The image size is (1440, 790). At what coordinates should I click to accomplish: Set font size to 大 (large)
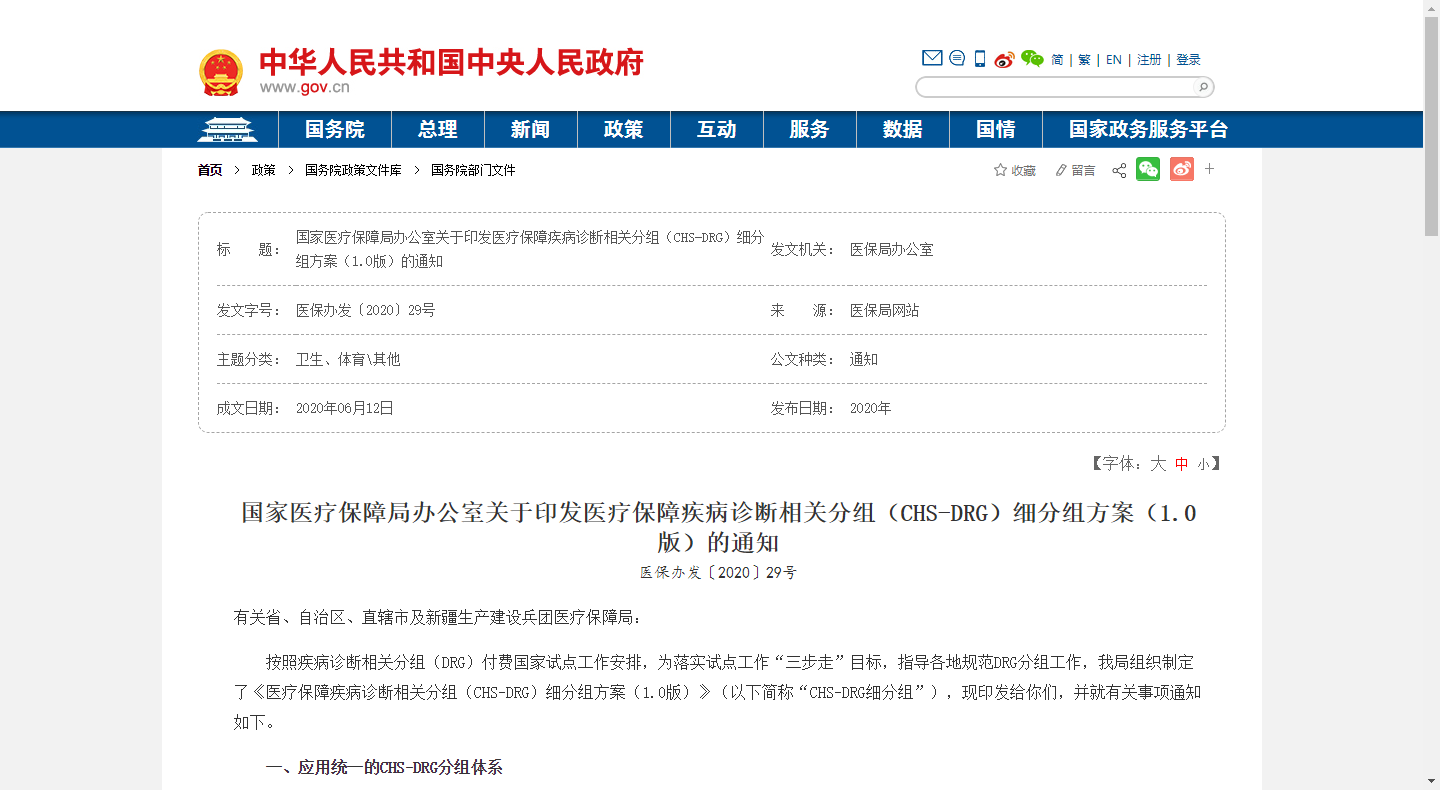click(x=1158, y=464)
